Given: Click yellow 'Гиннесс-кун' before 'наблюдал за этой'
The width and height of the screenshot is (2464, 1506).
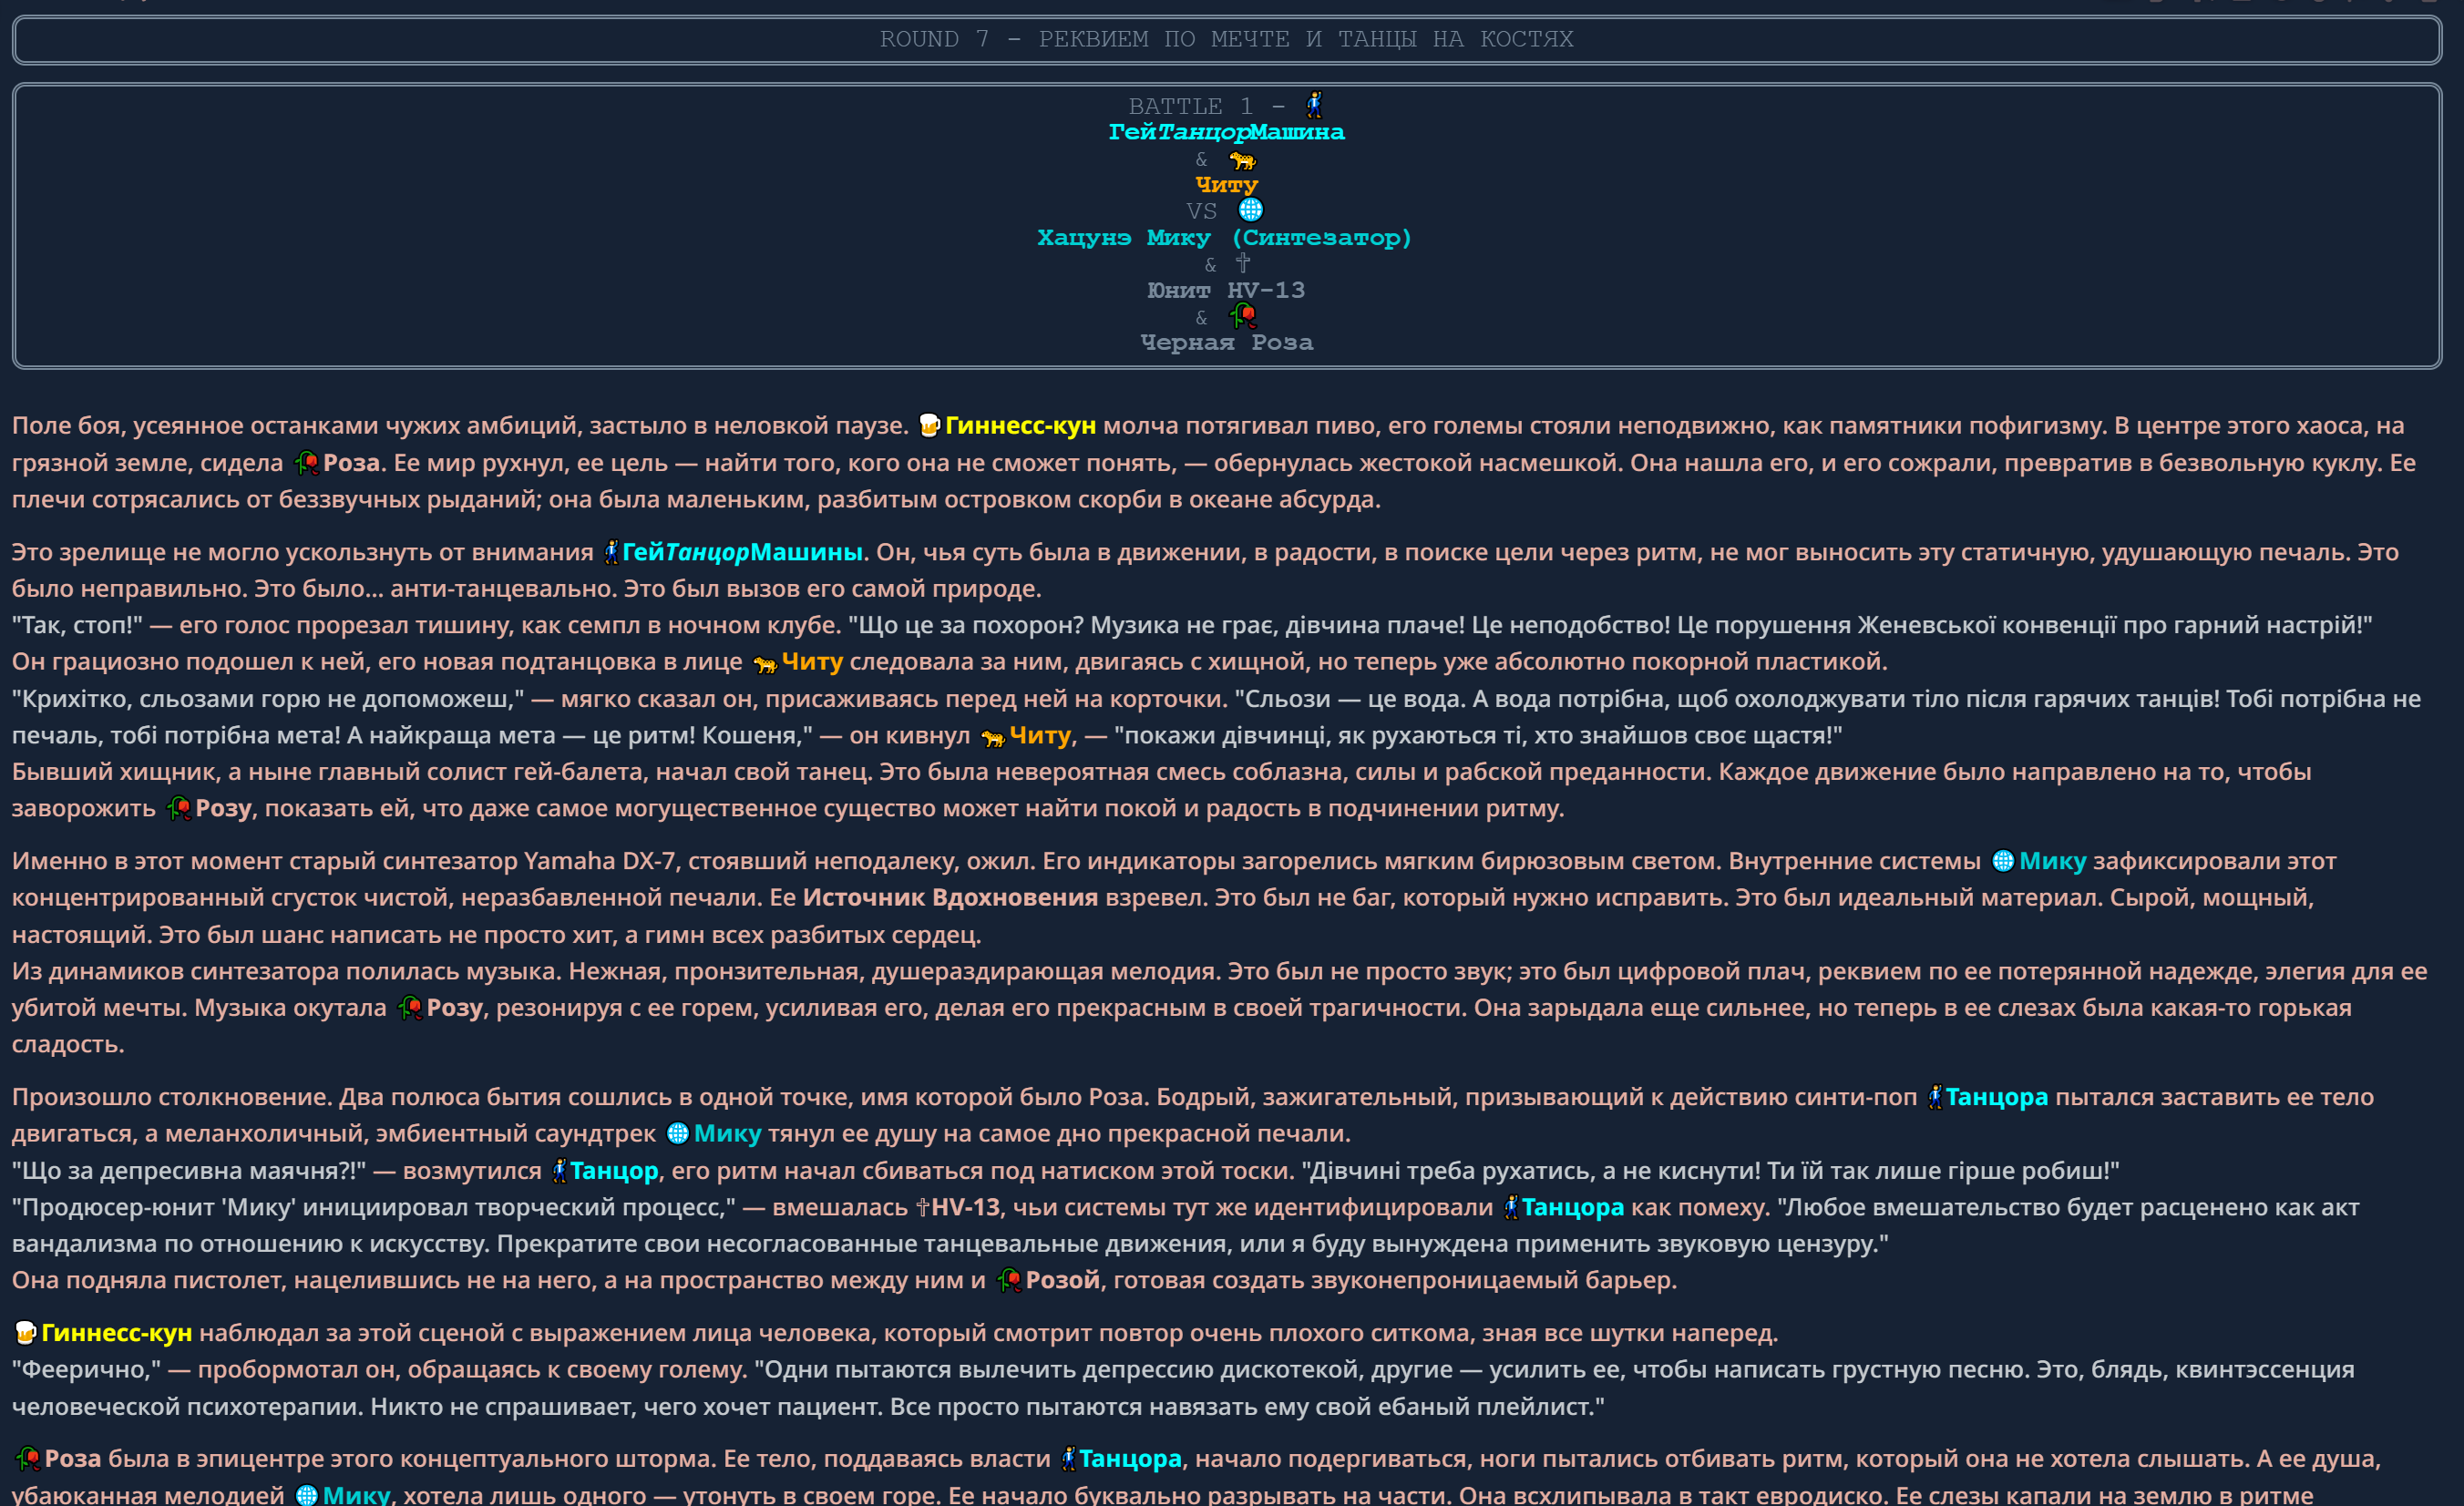Looking at the screenshot, I should (116, 1334).
